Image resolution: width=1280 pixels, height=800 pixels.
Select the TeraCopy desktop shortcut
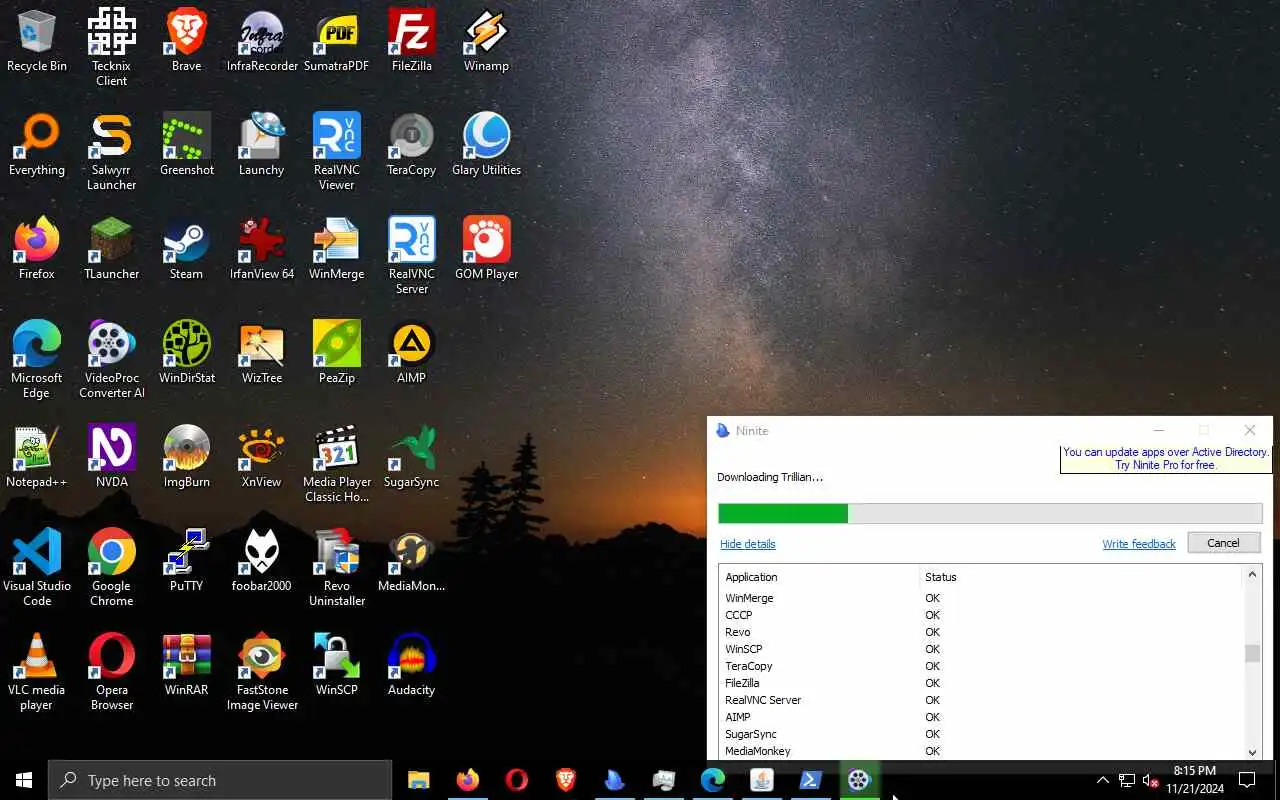point(412,146)
